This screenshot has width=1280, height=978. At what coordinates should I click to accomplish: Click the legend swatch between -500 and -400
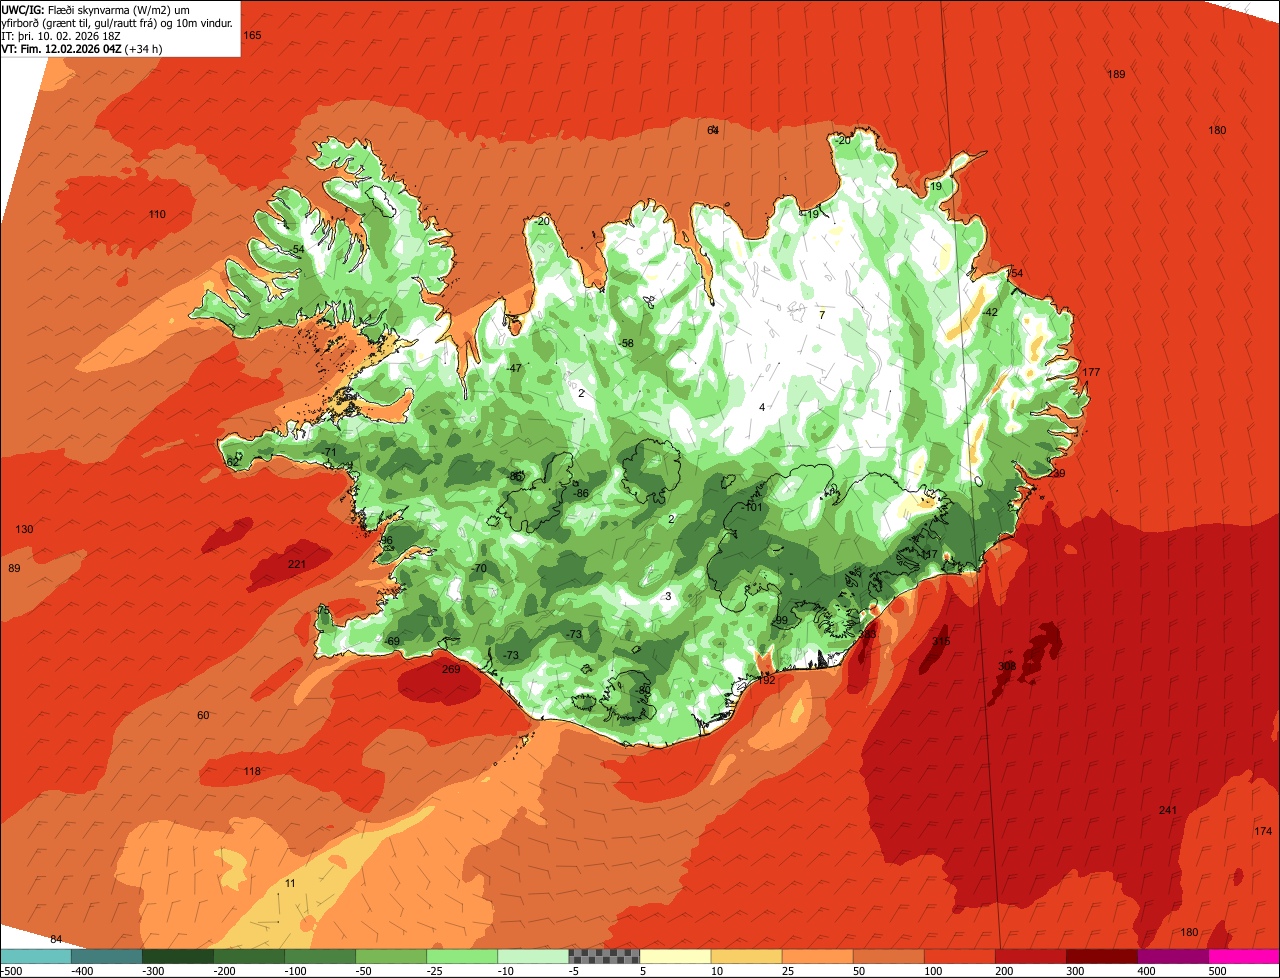click(x=35, y=956)
